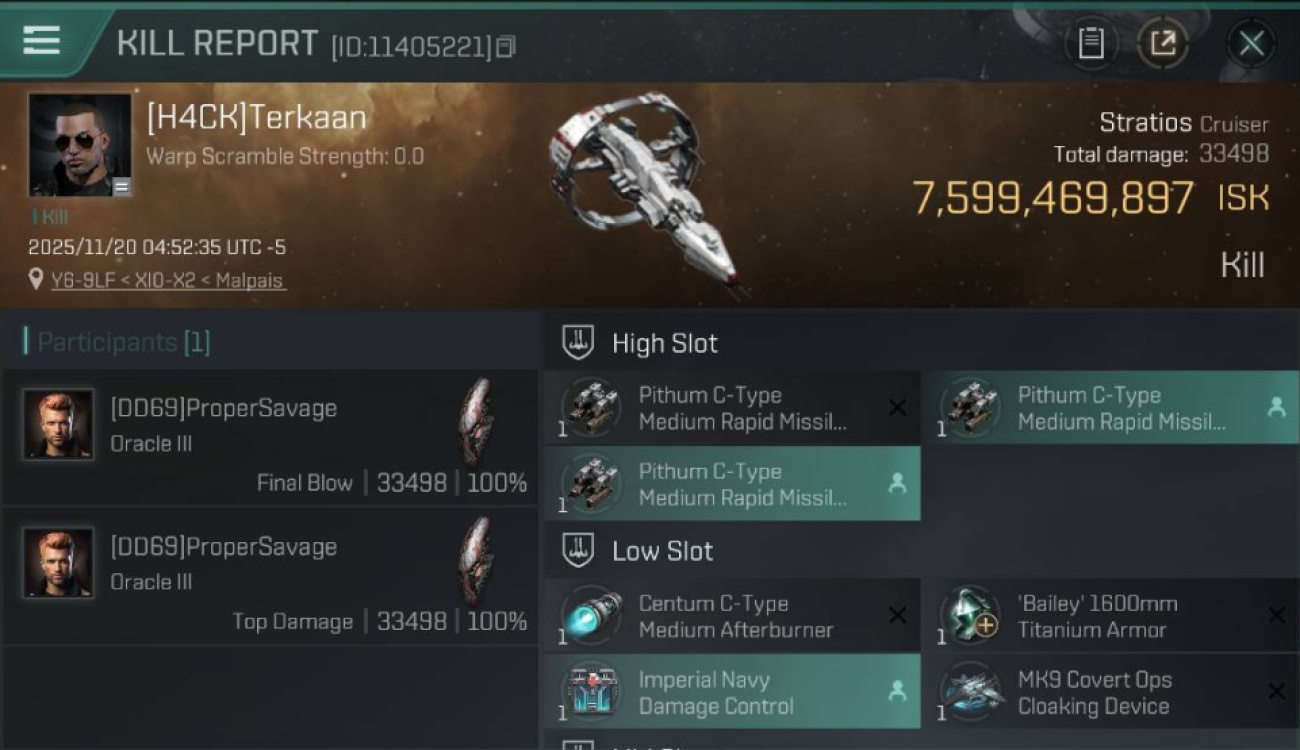Open the Y6-9LF location link

coord(168,281)
